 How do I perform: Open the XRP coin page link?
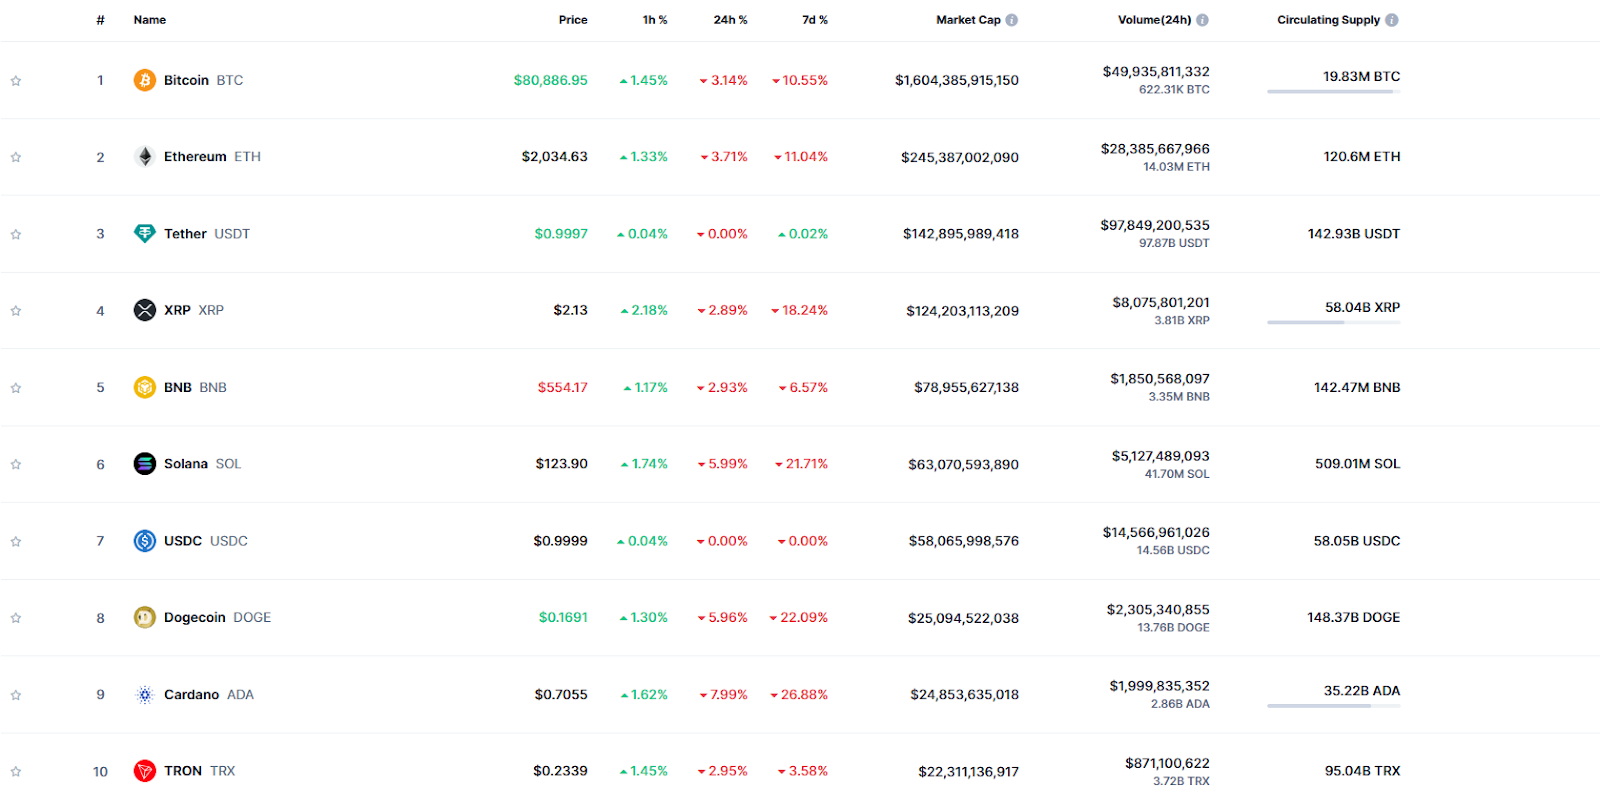[x=194, y=310]
